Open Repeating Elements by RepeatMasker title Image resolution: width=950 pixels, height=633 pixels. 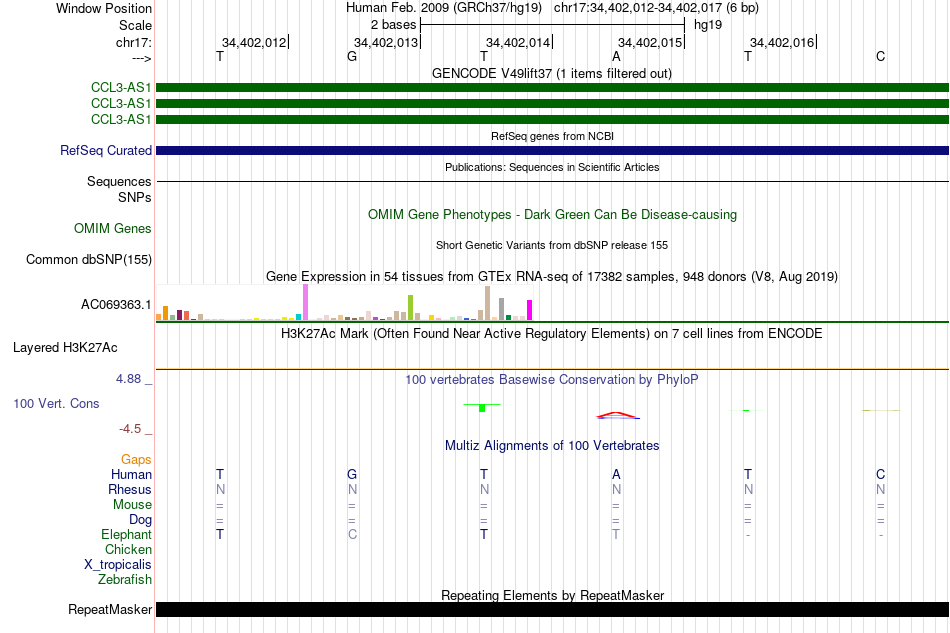tap(553, 595)
